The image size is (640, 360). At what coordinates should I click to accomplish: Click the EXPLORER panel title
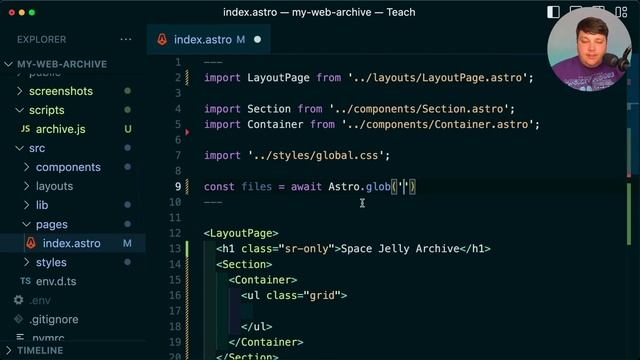[x=41, y=39]
